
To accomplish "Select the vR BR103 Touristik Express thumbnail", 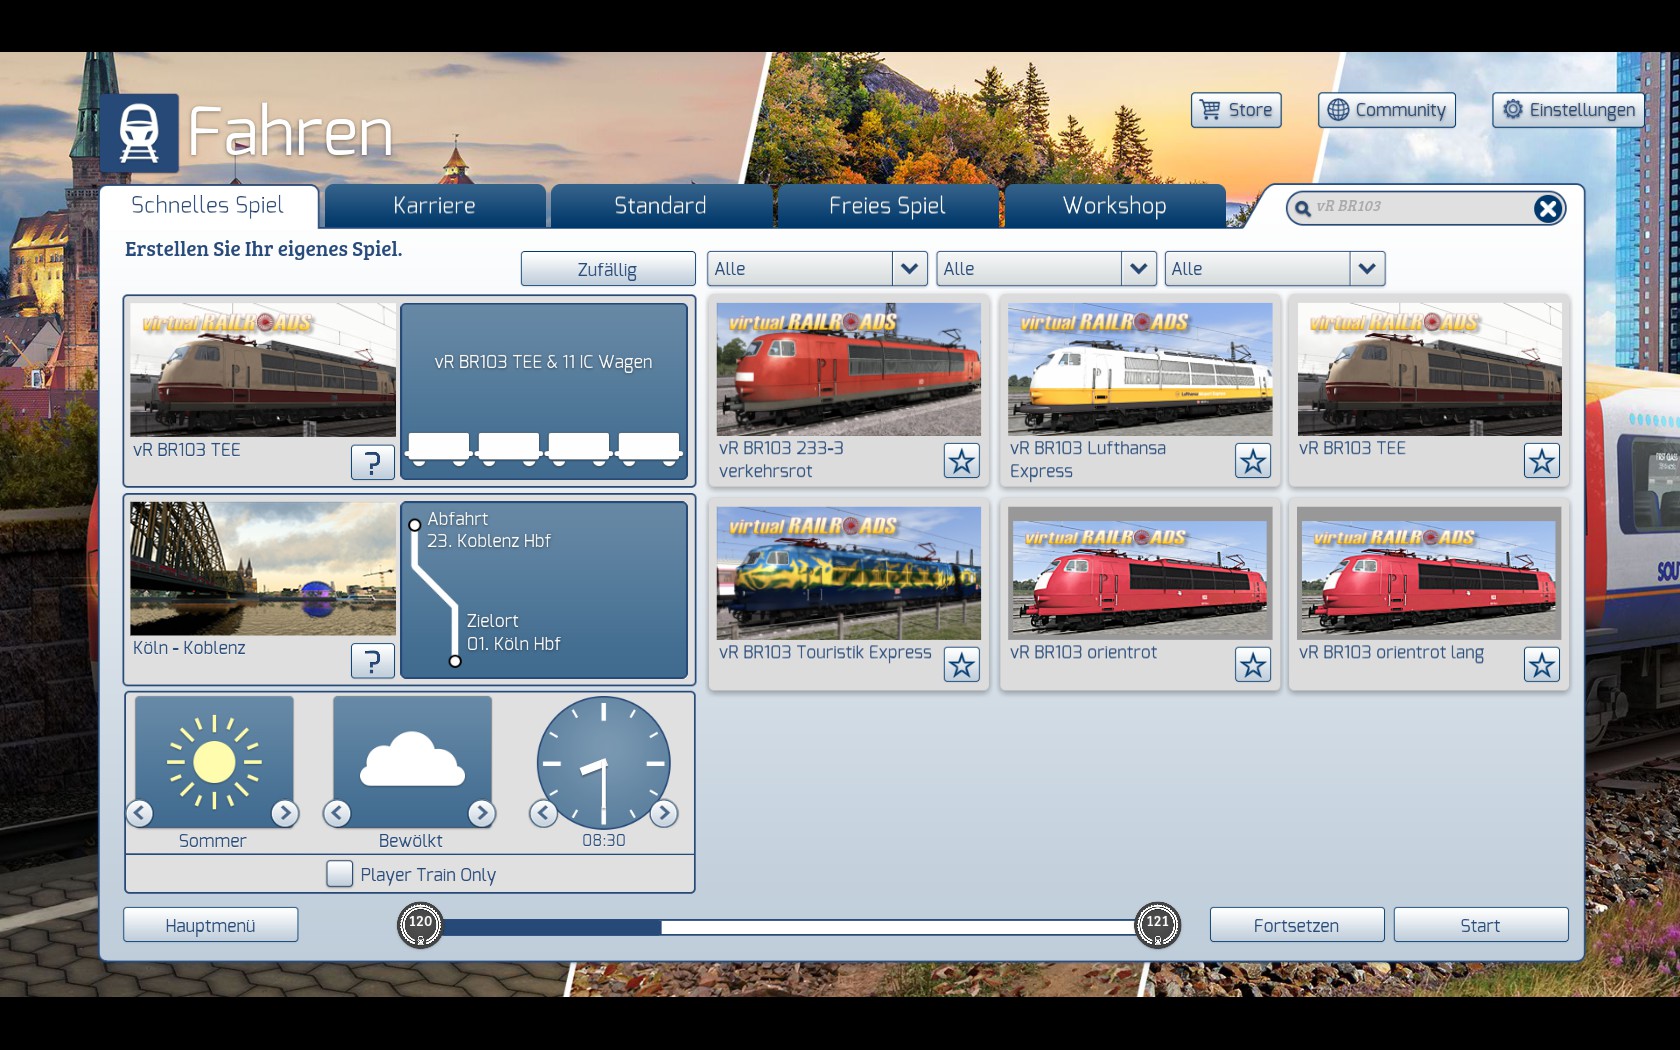I will point(849,573).
